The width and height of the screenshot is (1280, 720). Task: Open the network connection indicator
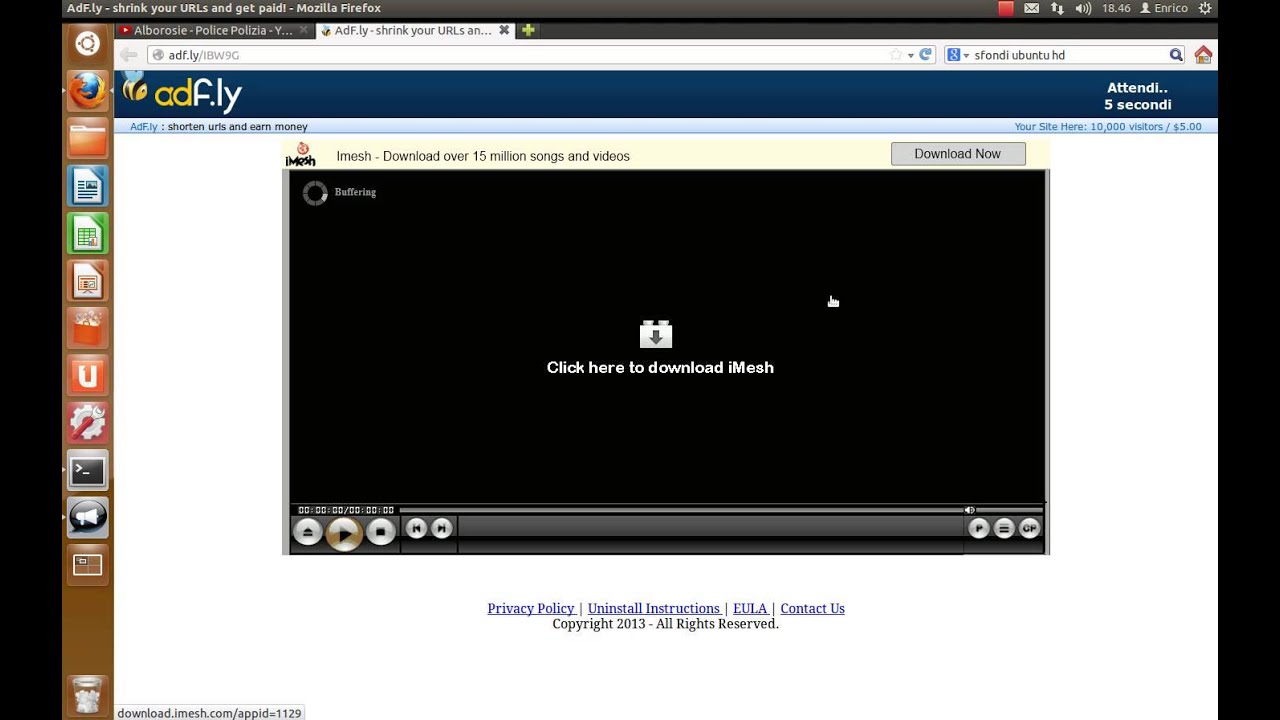point(1057,8)
